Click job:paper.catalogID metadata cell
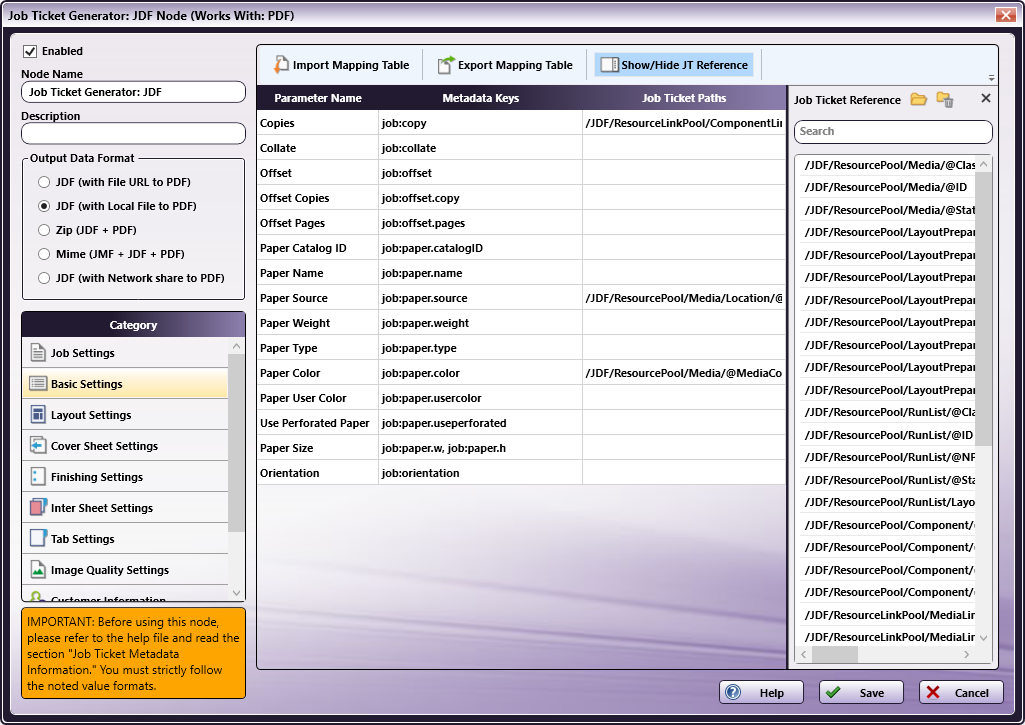Image resolution: width=1025 pixels, height=725 pixels. pyautogui.click(x=480, y=248)
